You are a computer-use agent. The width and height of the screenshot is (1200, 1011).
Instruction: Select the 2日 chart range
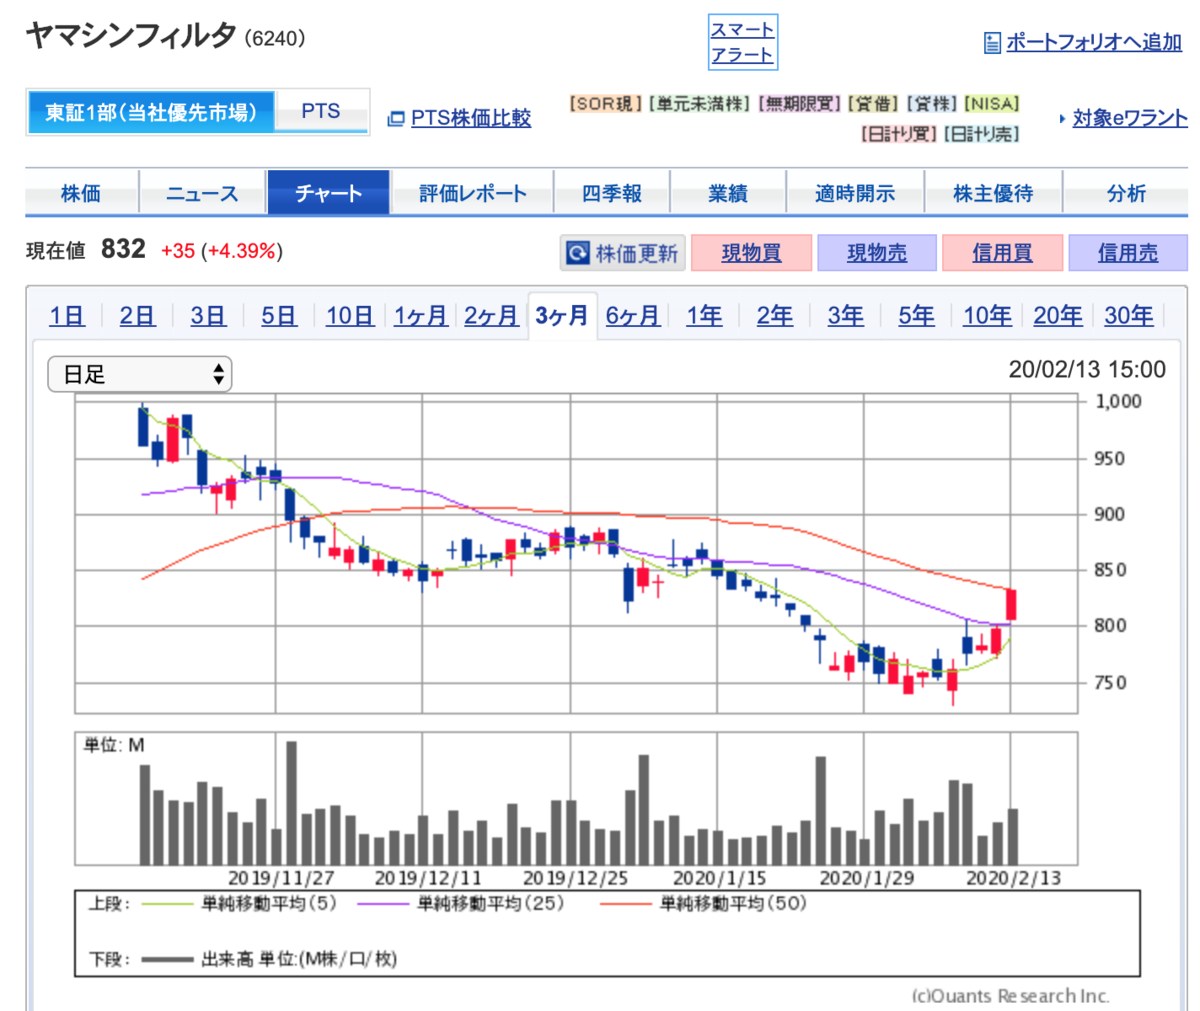click(x=137, y=316)
